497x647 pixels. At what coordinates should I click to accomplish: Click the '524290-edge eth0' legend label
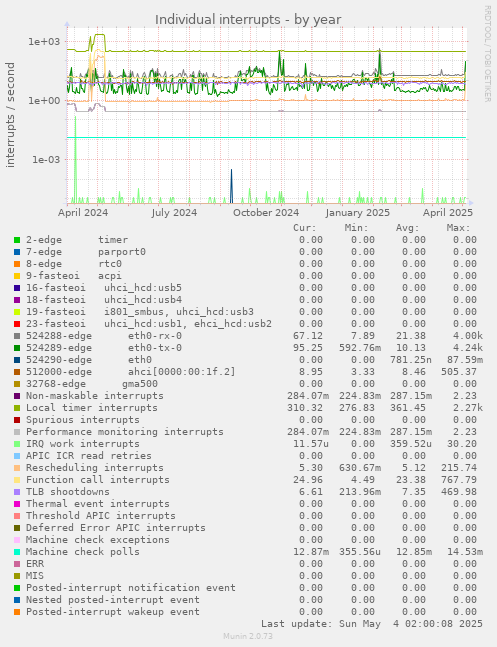pos(89,359)
